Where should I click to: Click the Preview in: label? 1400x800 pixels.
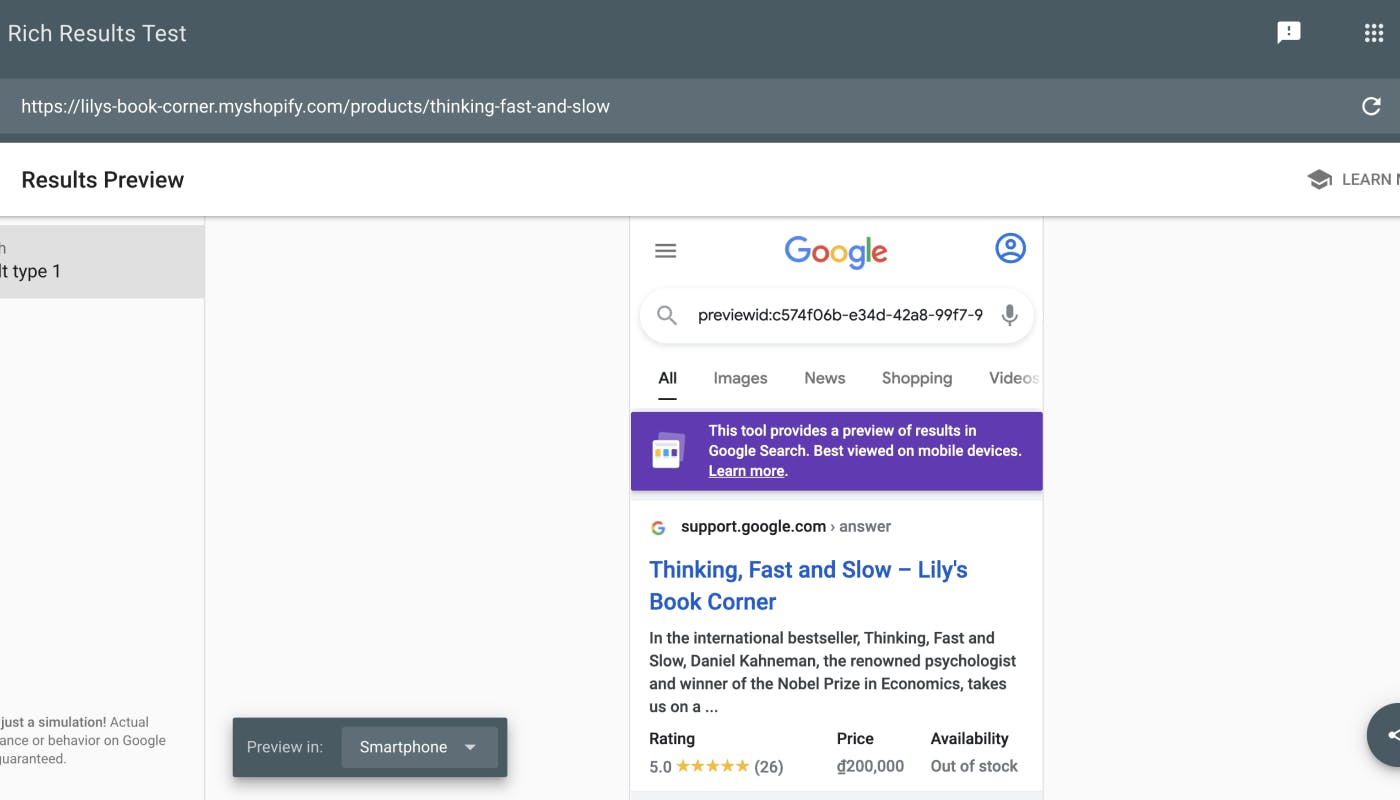pos(284,747)
